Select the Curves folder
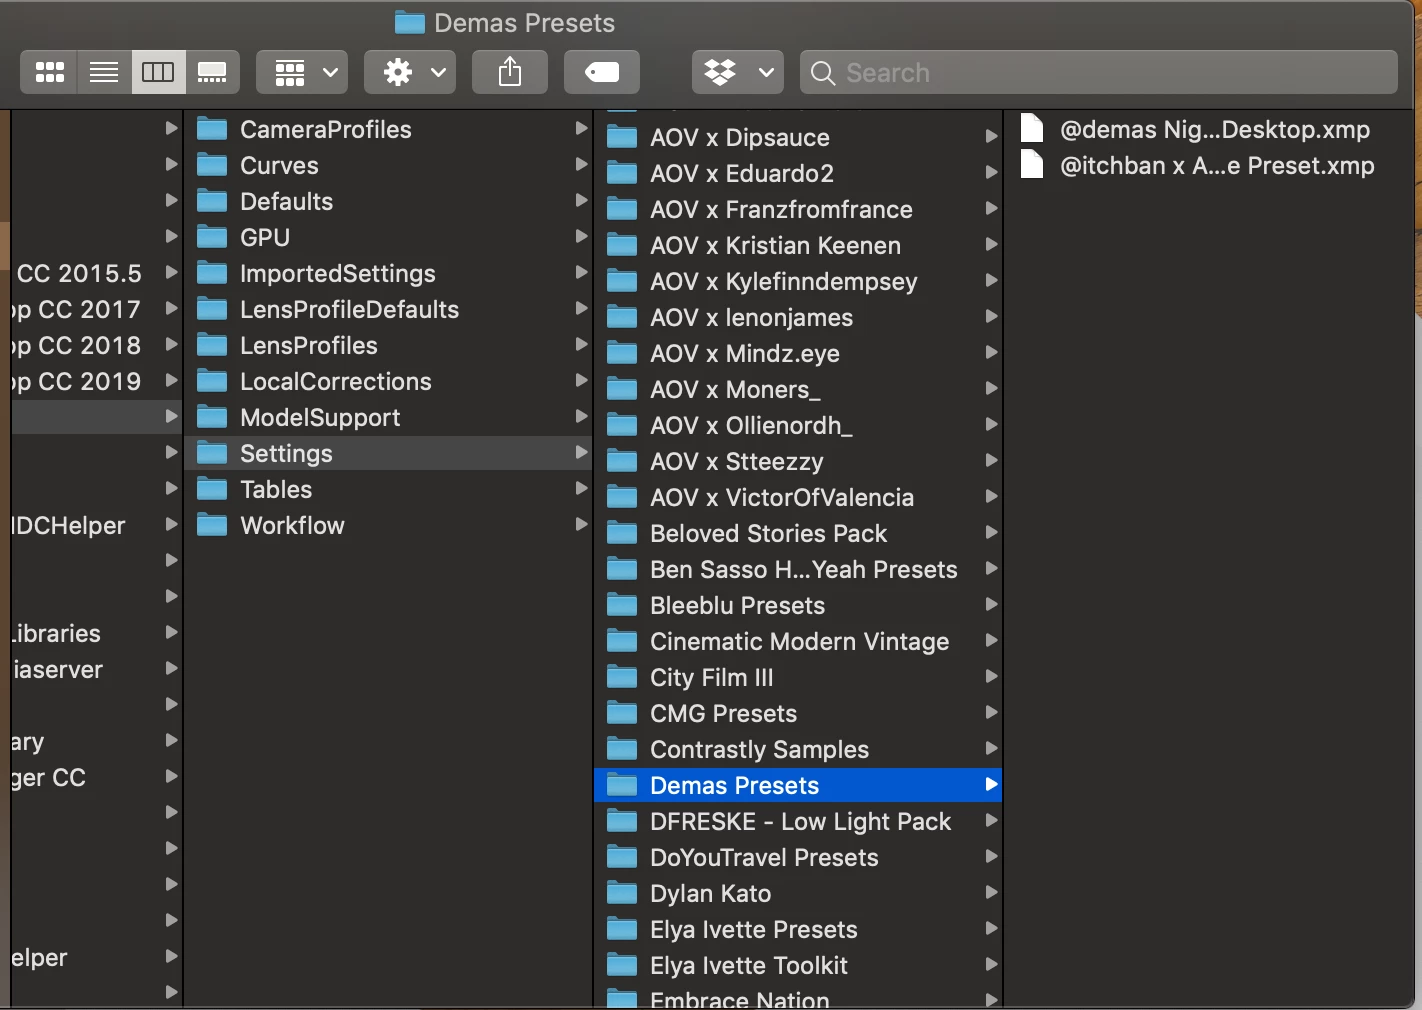 388,165
